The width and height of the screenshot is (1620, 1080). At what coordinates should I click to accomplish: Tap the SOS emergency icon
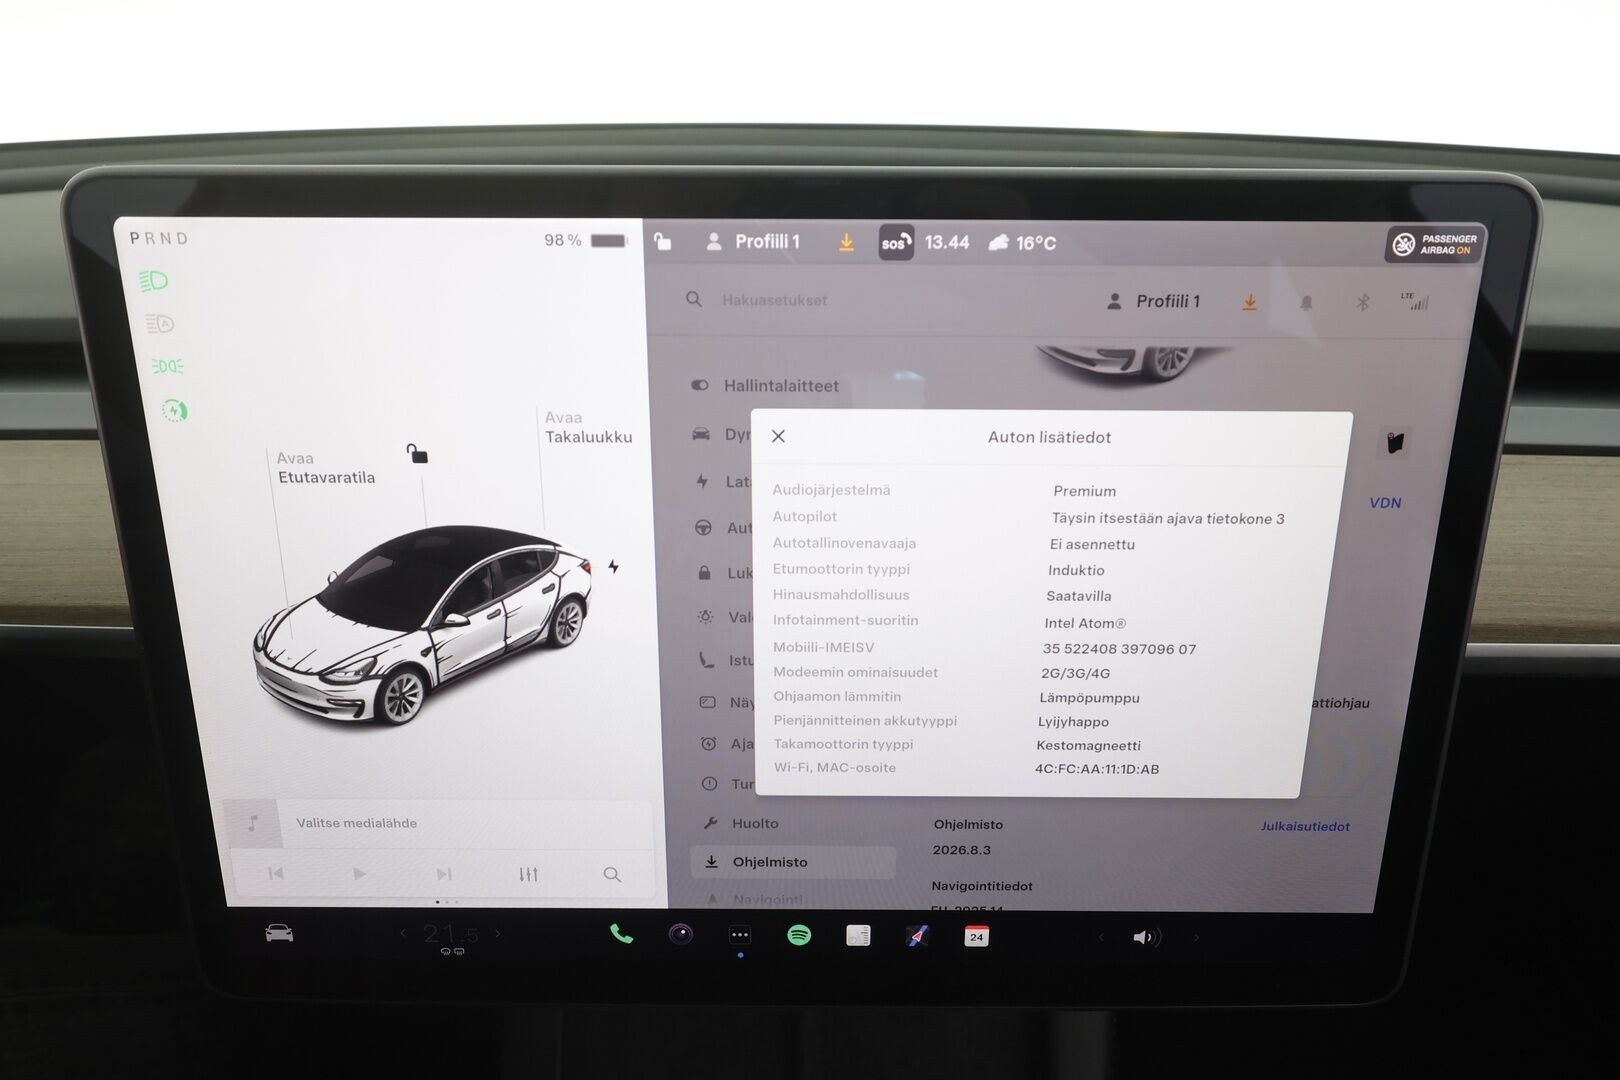[x=896, y=243]
